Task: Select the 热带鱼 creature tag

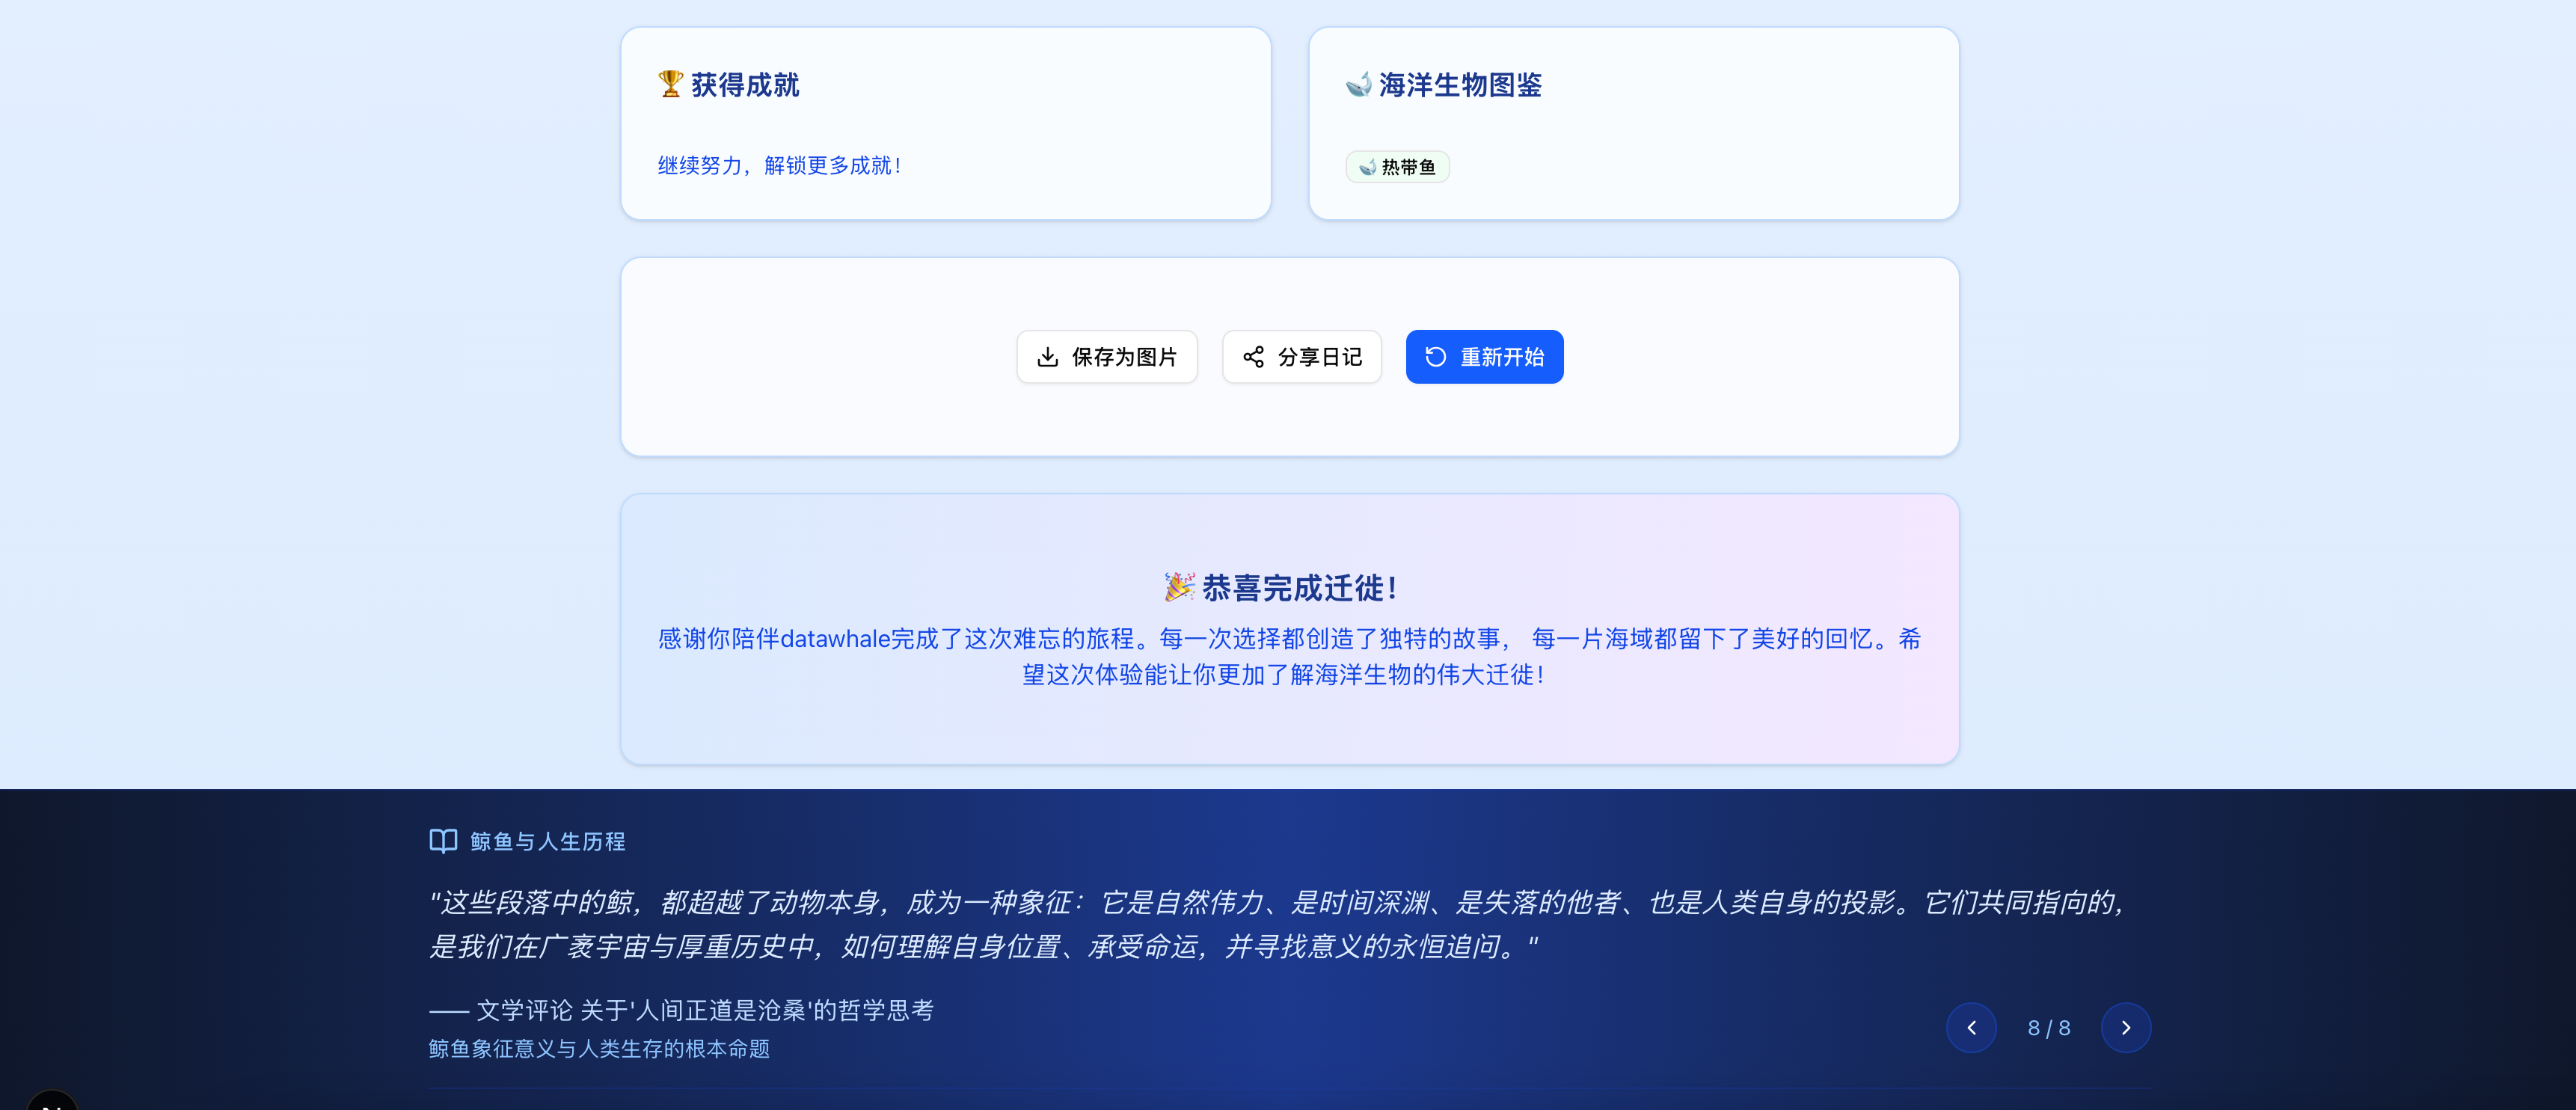Action: point(1397,167)
